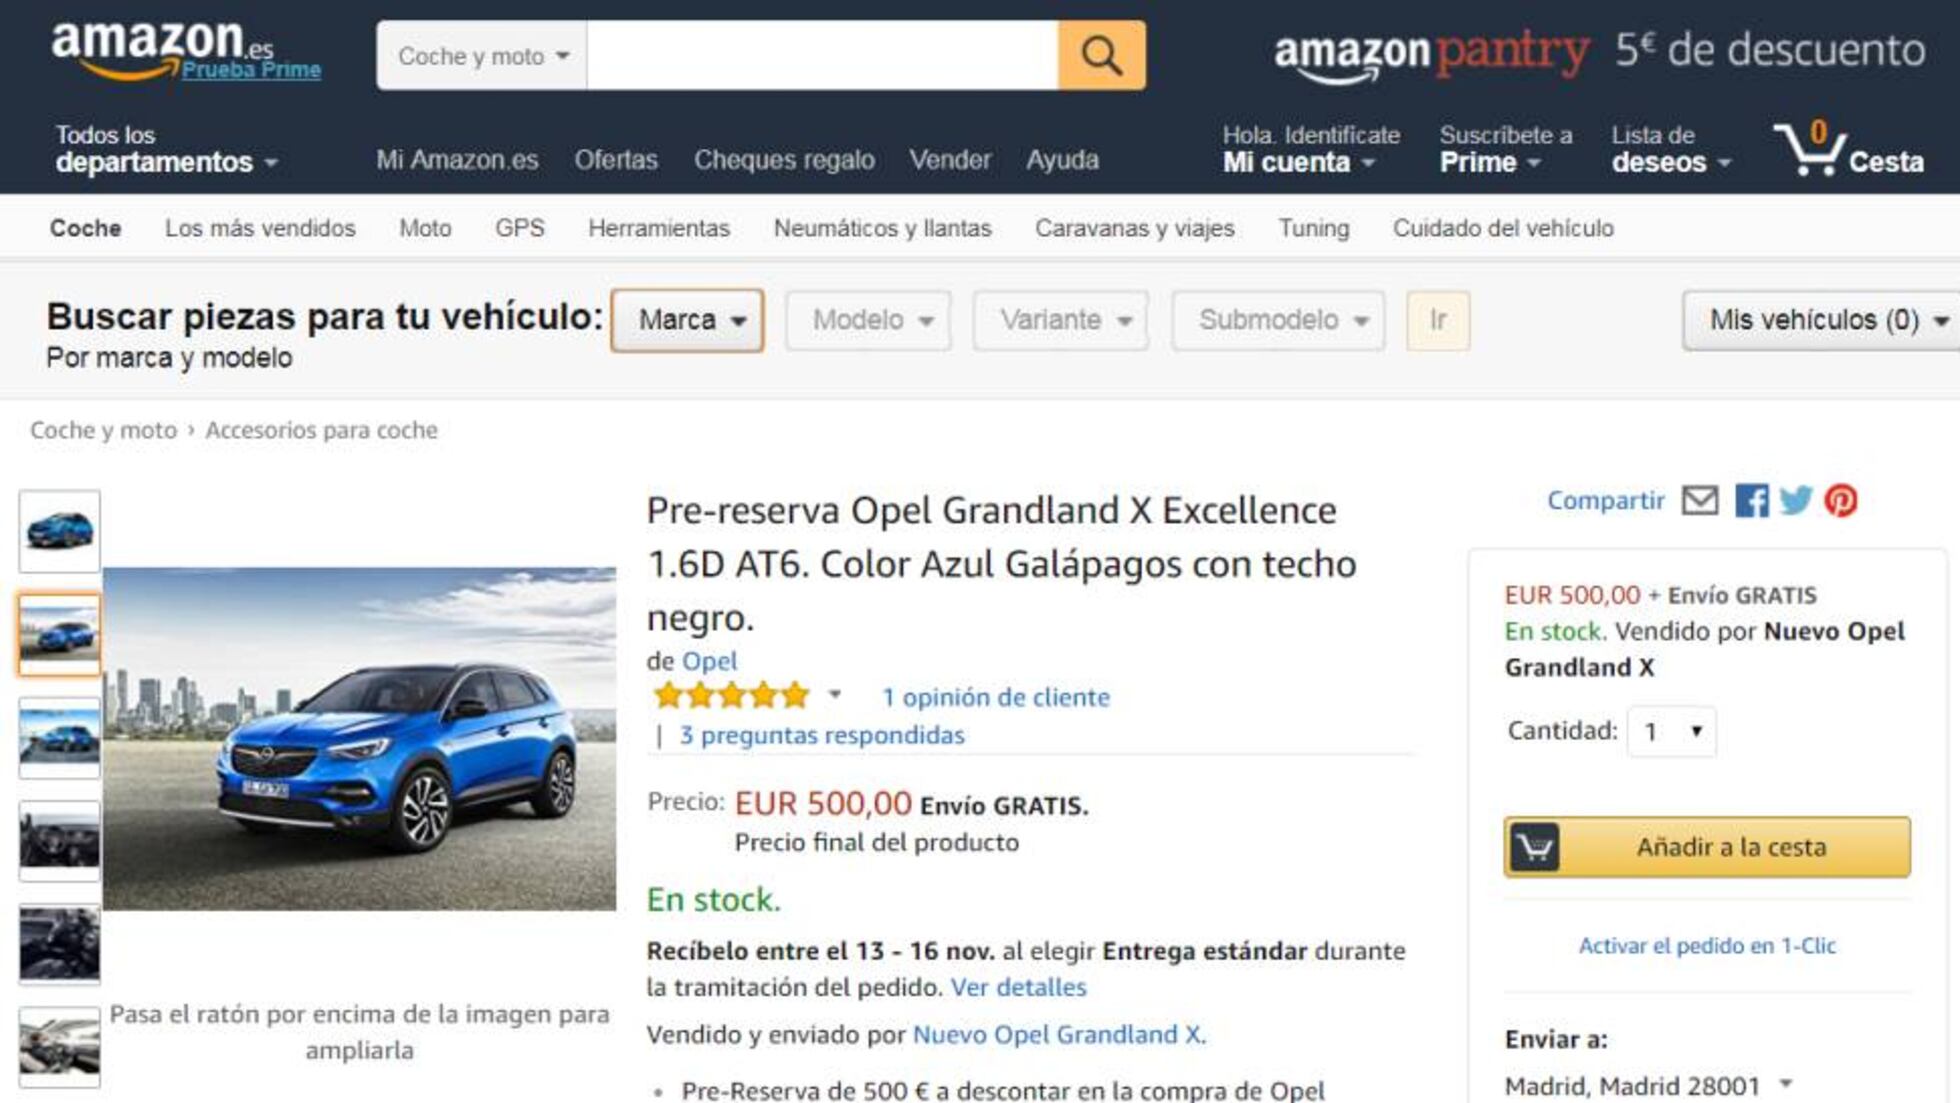Share the product via email envelope icon
Viewport: 1960px width, 1103px height.
point(1700,500)
